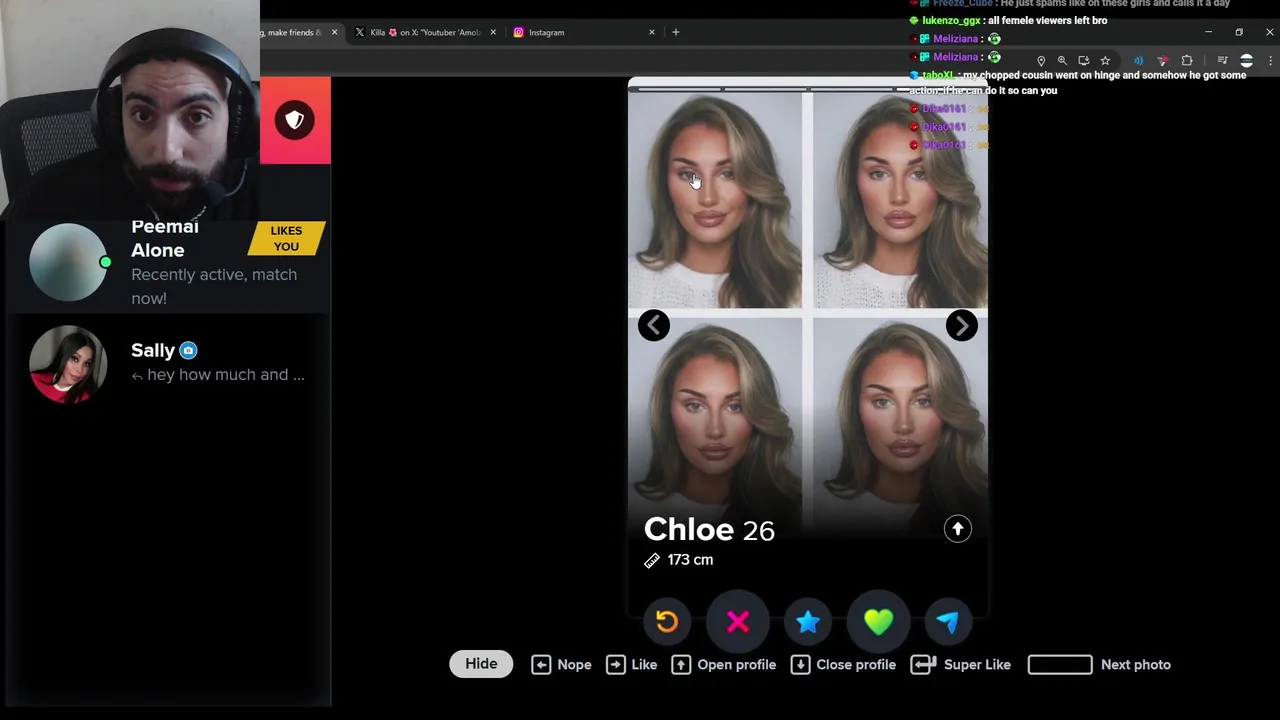Image resolution: width=1280 pixels, height=720 pixels.
Task: Close the Instagram tab
Action: [x=652, y=32]
